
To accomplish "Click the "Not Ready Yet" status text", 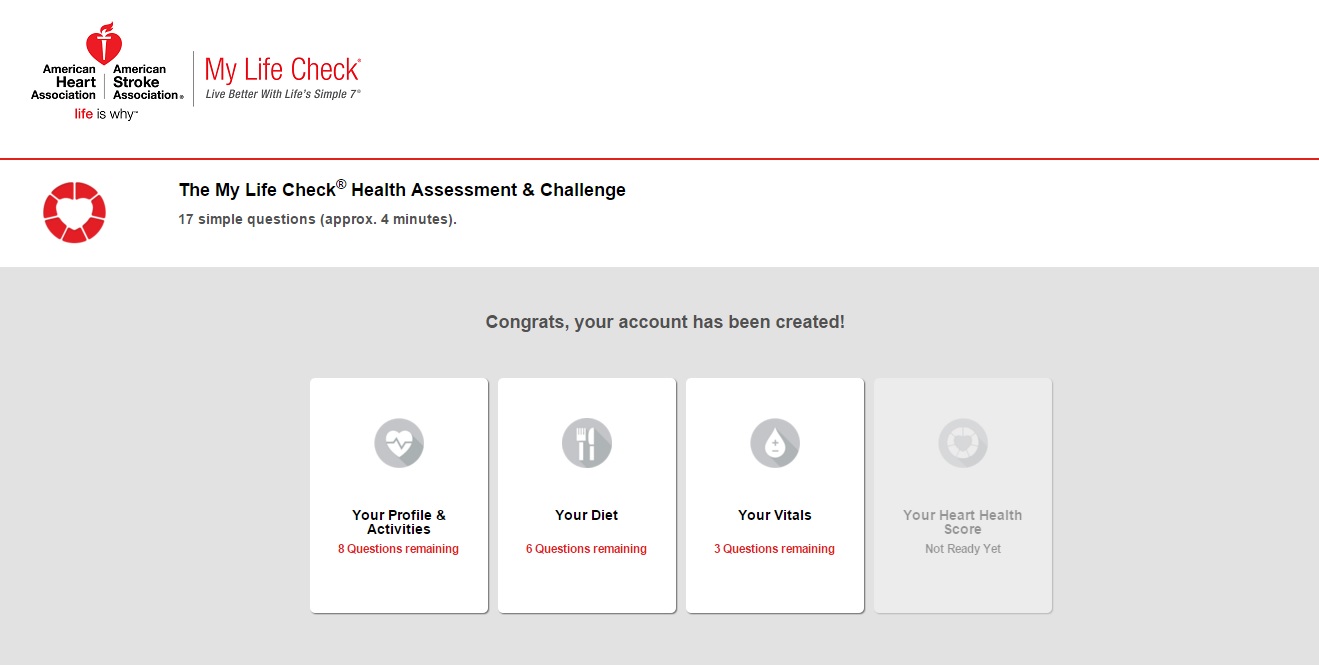I will [963, 549].
